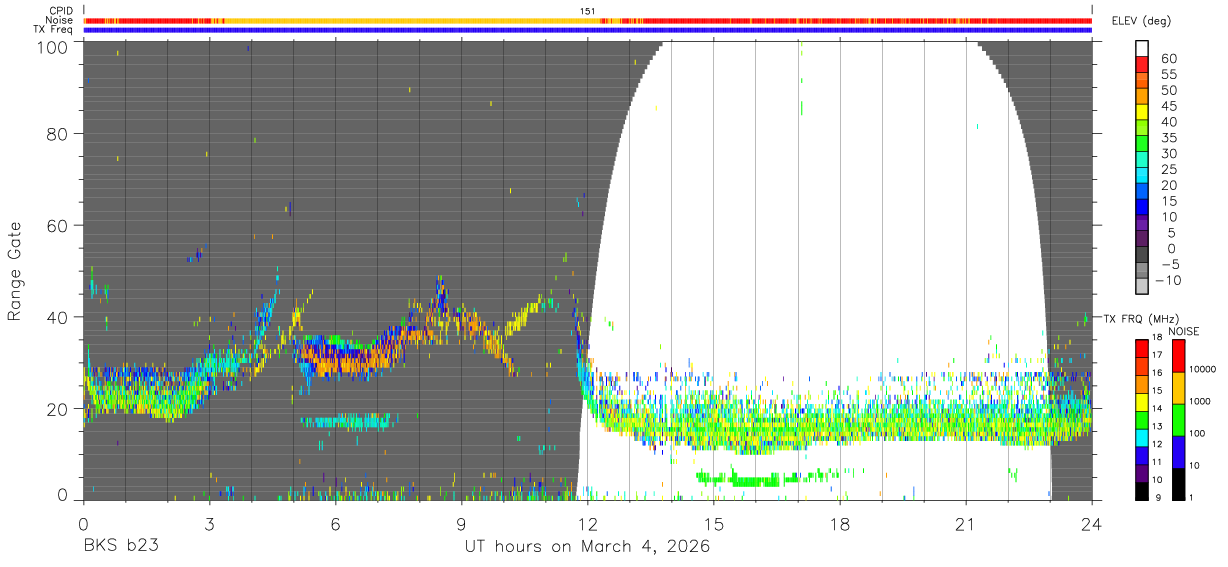The height and width of the screenshot is (567, 1228).
Task: Click the Noise row label at top left
Action: click(59, 20)
